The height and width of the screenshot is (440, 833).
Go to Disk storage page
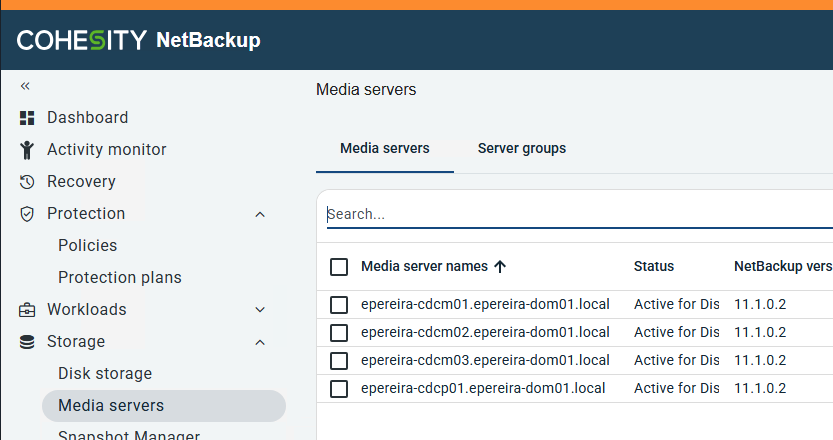pos(105,374)
